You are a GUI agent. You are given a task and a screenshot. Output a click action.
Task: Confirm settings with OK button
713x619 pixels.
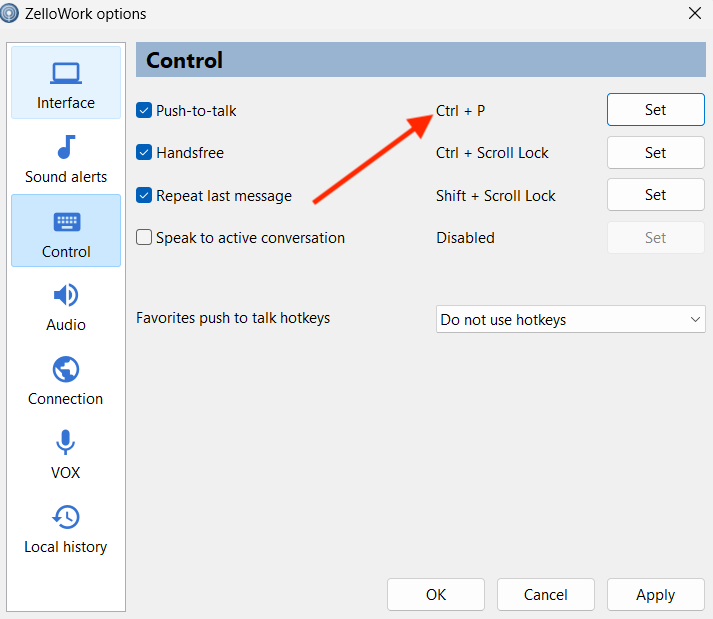pos(436,594)
